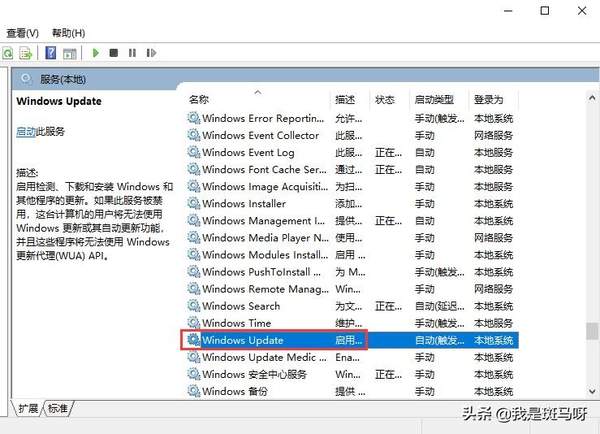Click the gear icon of Windows Search
The image size is (600, 434).
point(194,306)
